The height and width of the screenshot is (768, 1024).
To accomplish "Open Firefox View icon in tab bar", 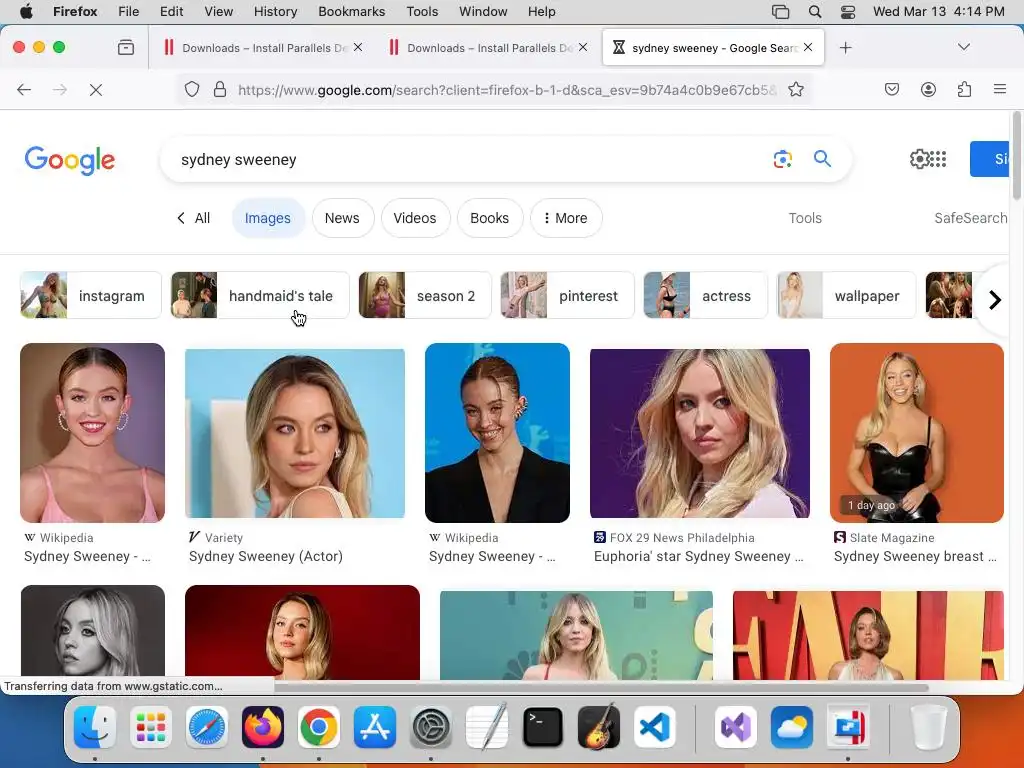I will (126, 47).
